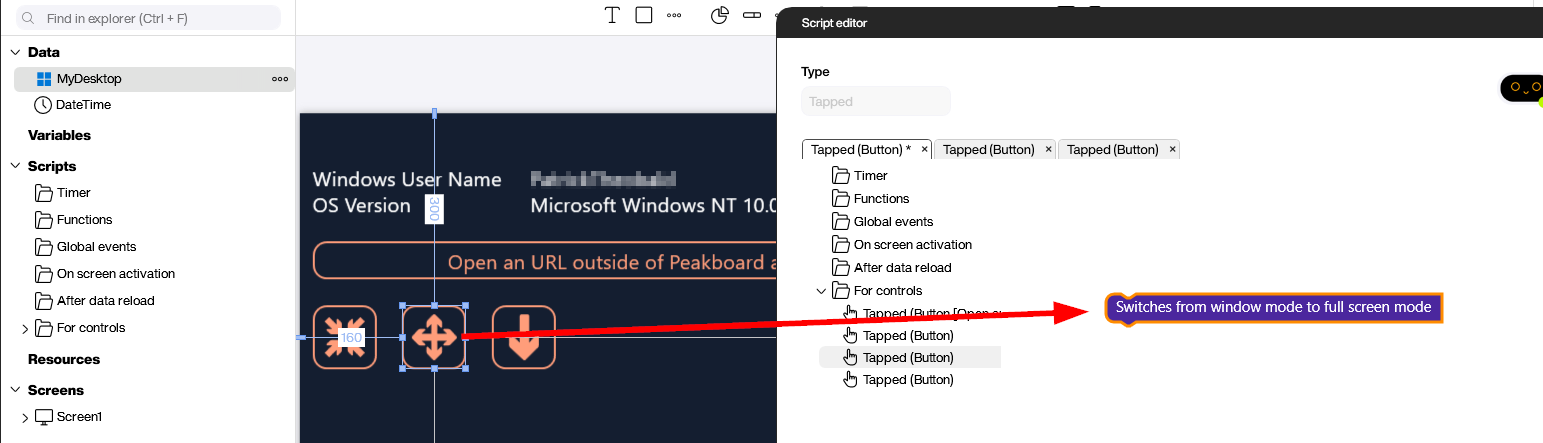The height and width of the screenshot is (443, 1543).
Task: Click the owl face widget at right edge
Action: [x=1521, y=88]
